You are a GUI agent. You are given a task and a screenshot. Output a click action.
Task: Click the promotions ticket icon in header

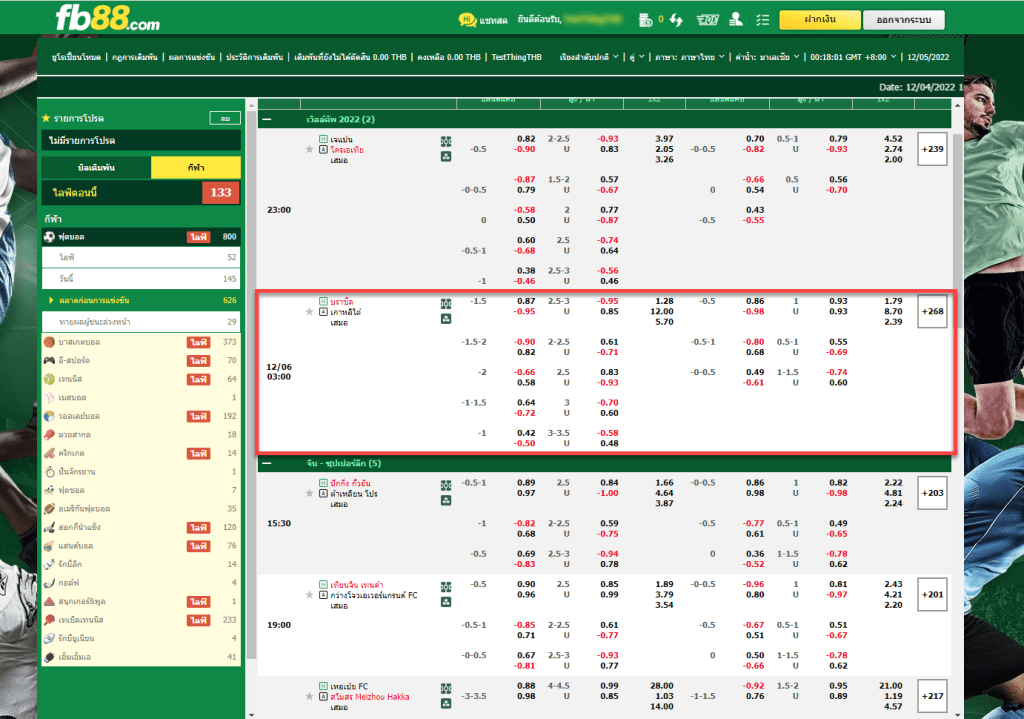point(707,19)
